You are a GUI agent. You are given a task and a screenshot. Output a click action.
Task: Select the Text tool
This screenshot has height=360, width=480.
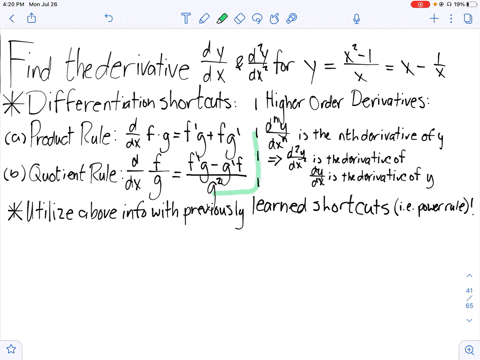pyautogui.click(x=186, y=18)
